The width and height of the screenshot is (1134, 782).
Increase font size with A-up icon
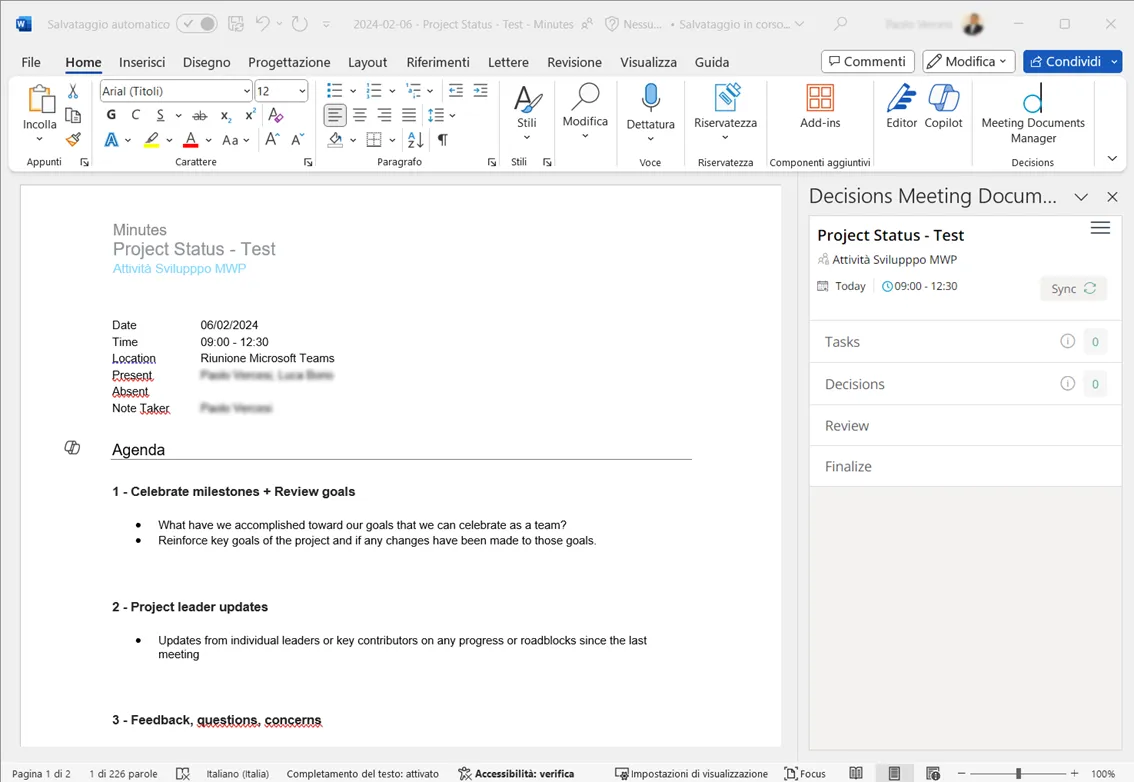[x=272, y=139]
